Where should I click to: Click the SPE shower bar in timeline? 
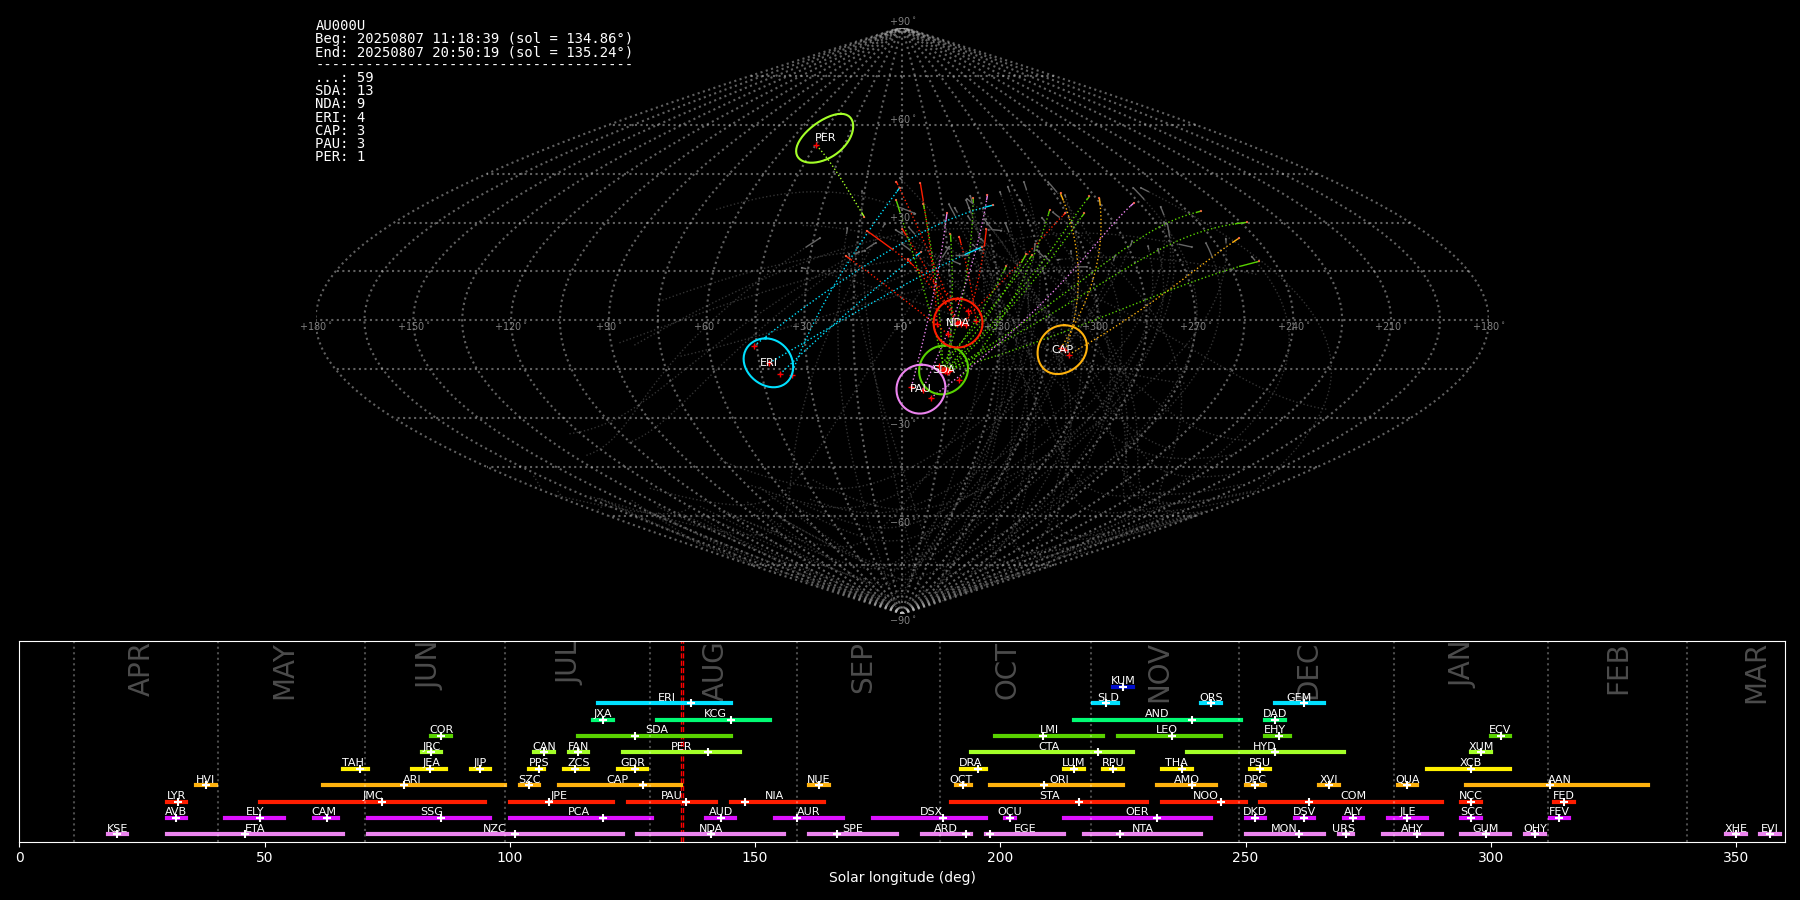[x=852, y=834]
